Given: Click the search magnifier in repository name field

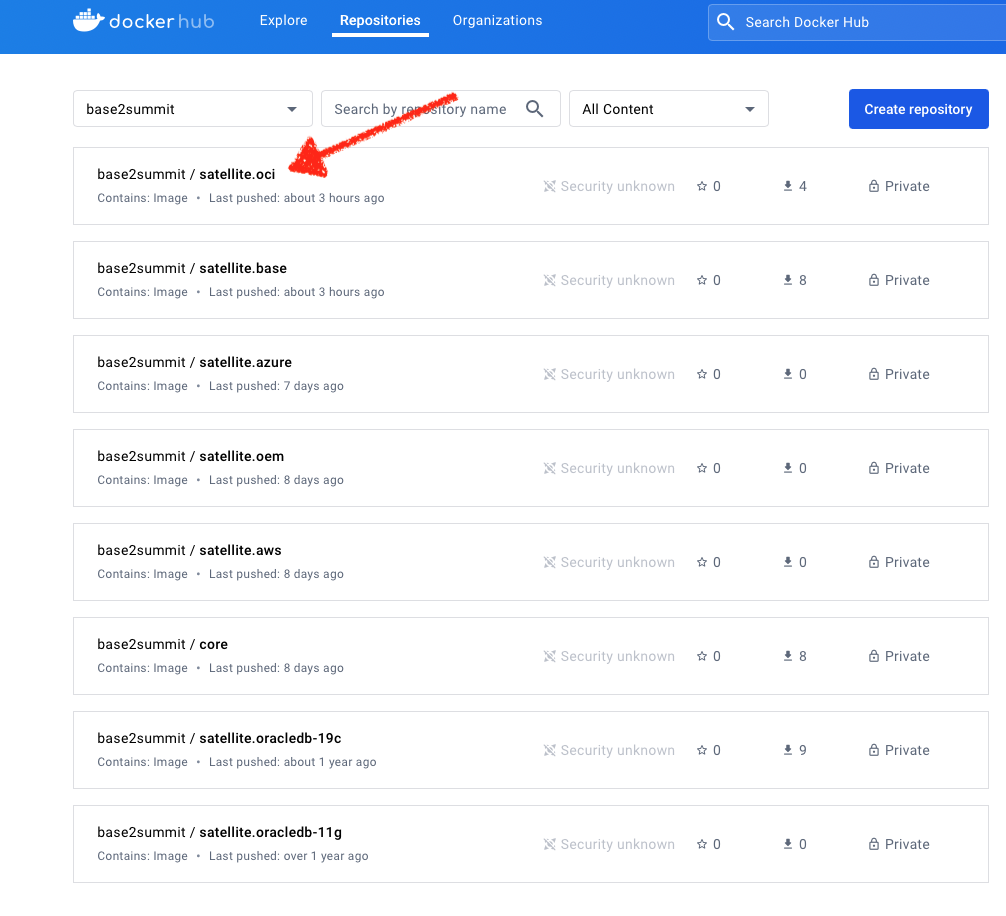Looking at the screenshot, I should pos(534,109).
